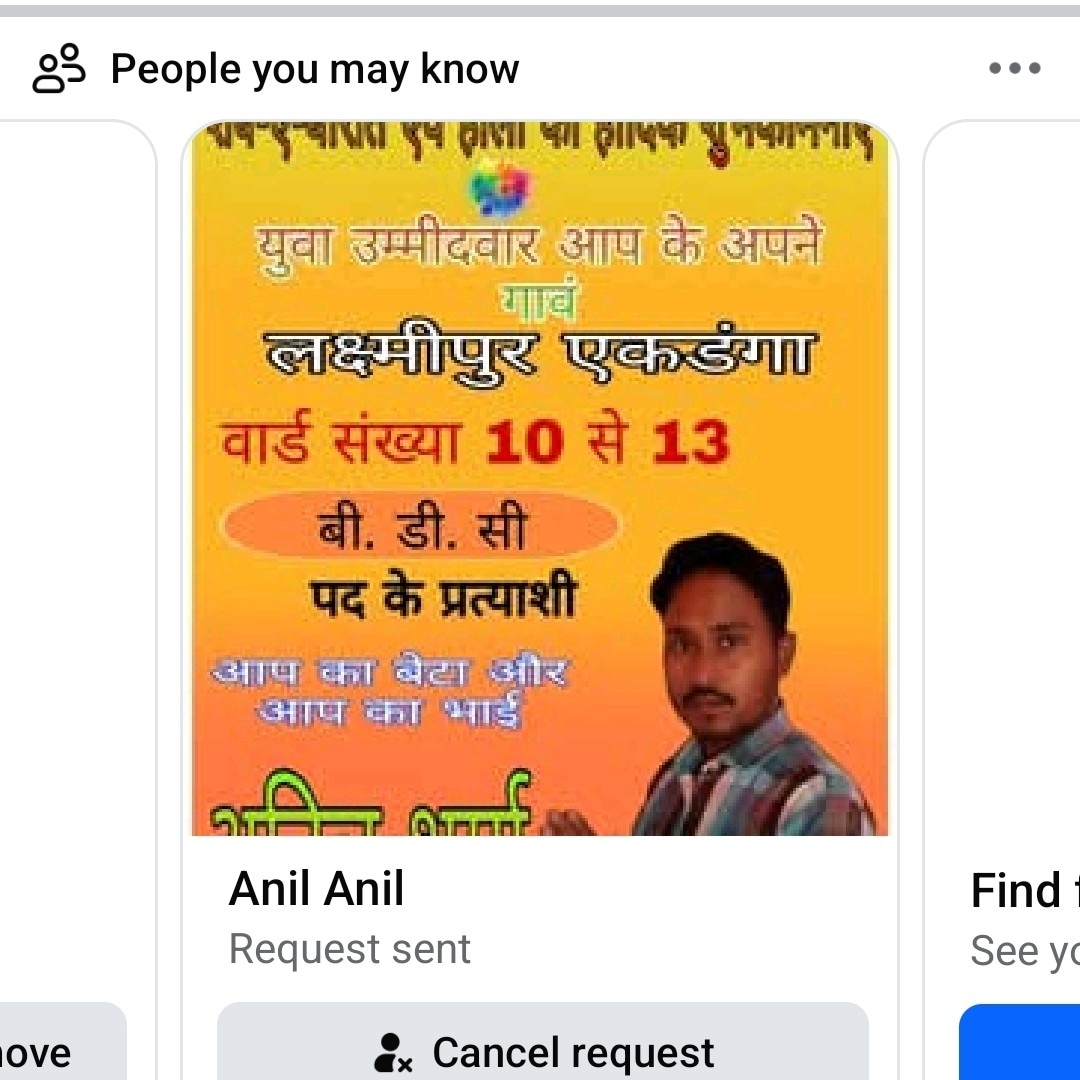This screenshot has height=1080, width=1080.
Task: Click the People you may know icon
Action: (x=59, y=68)
